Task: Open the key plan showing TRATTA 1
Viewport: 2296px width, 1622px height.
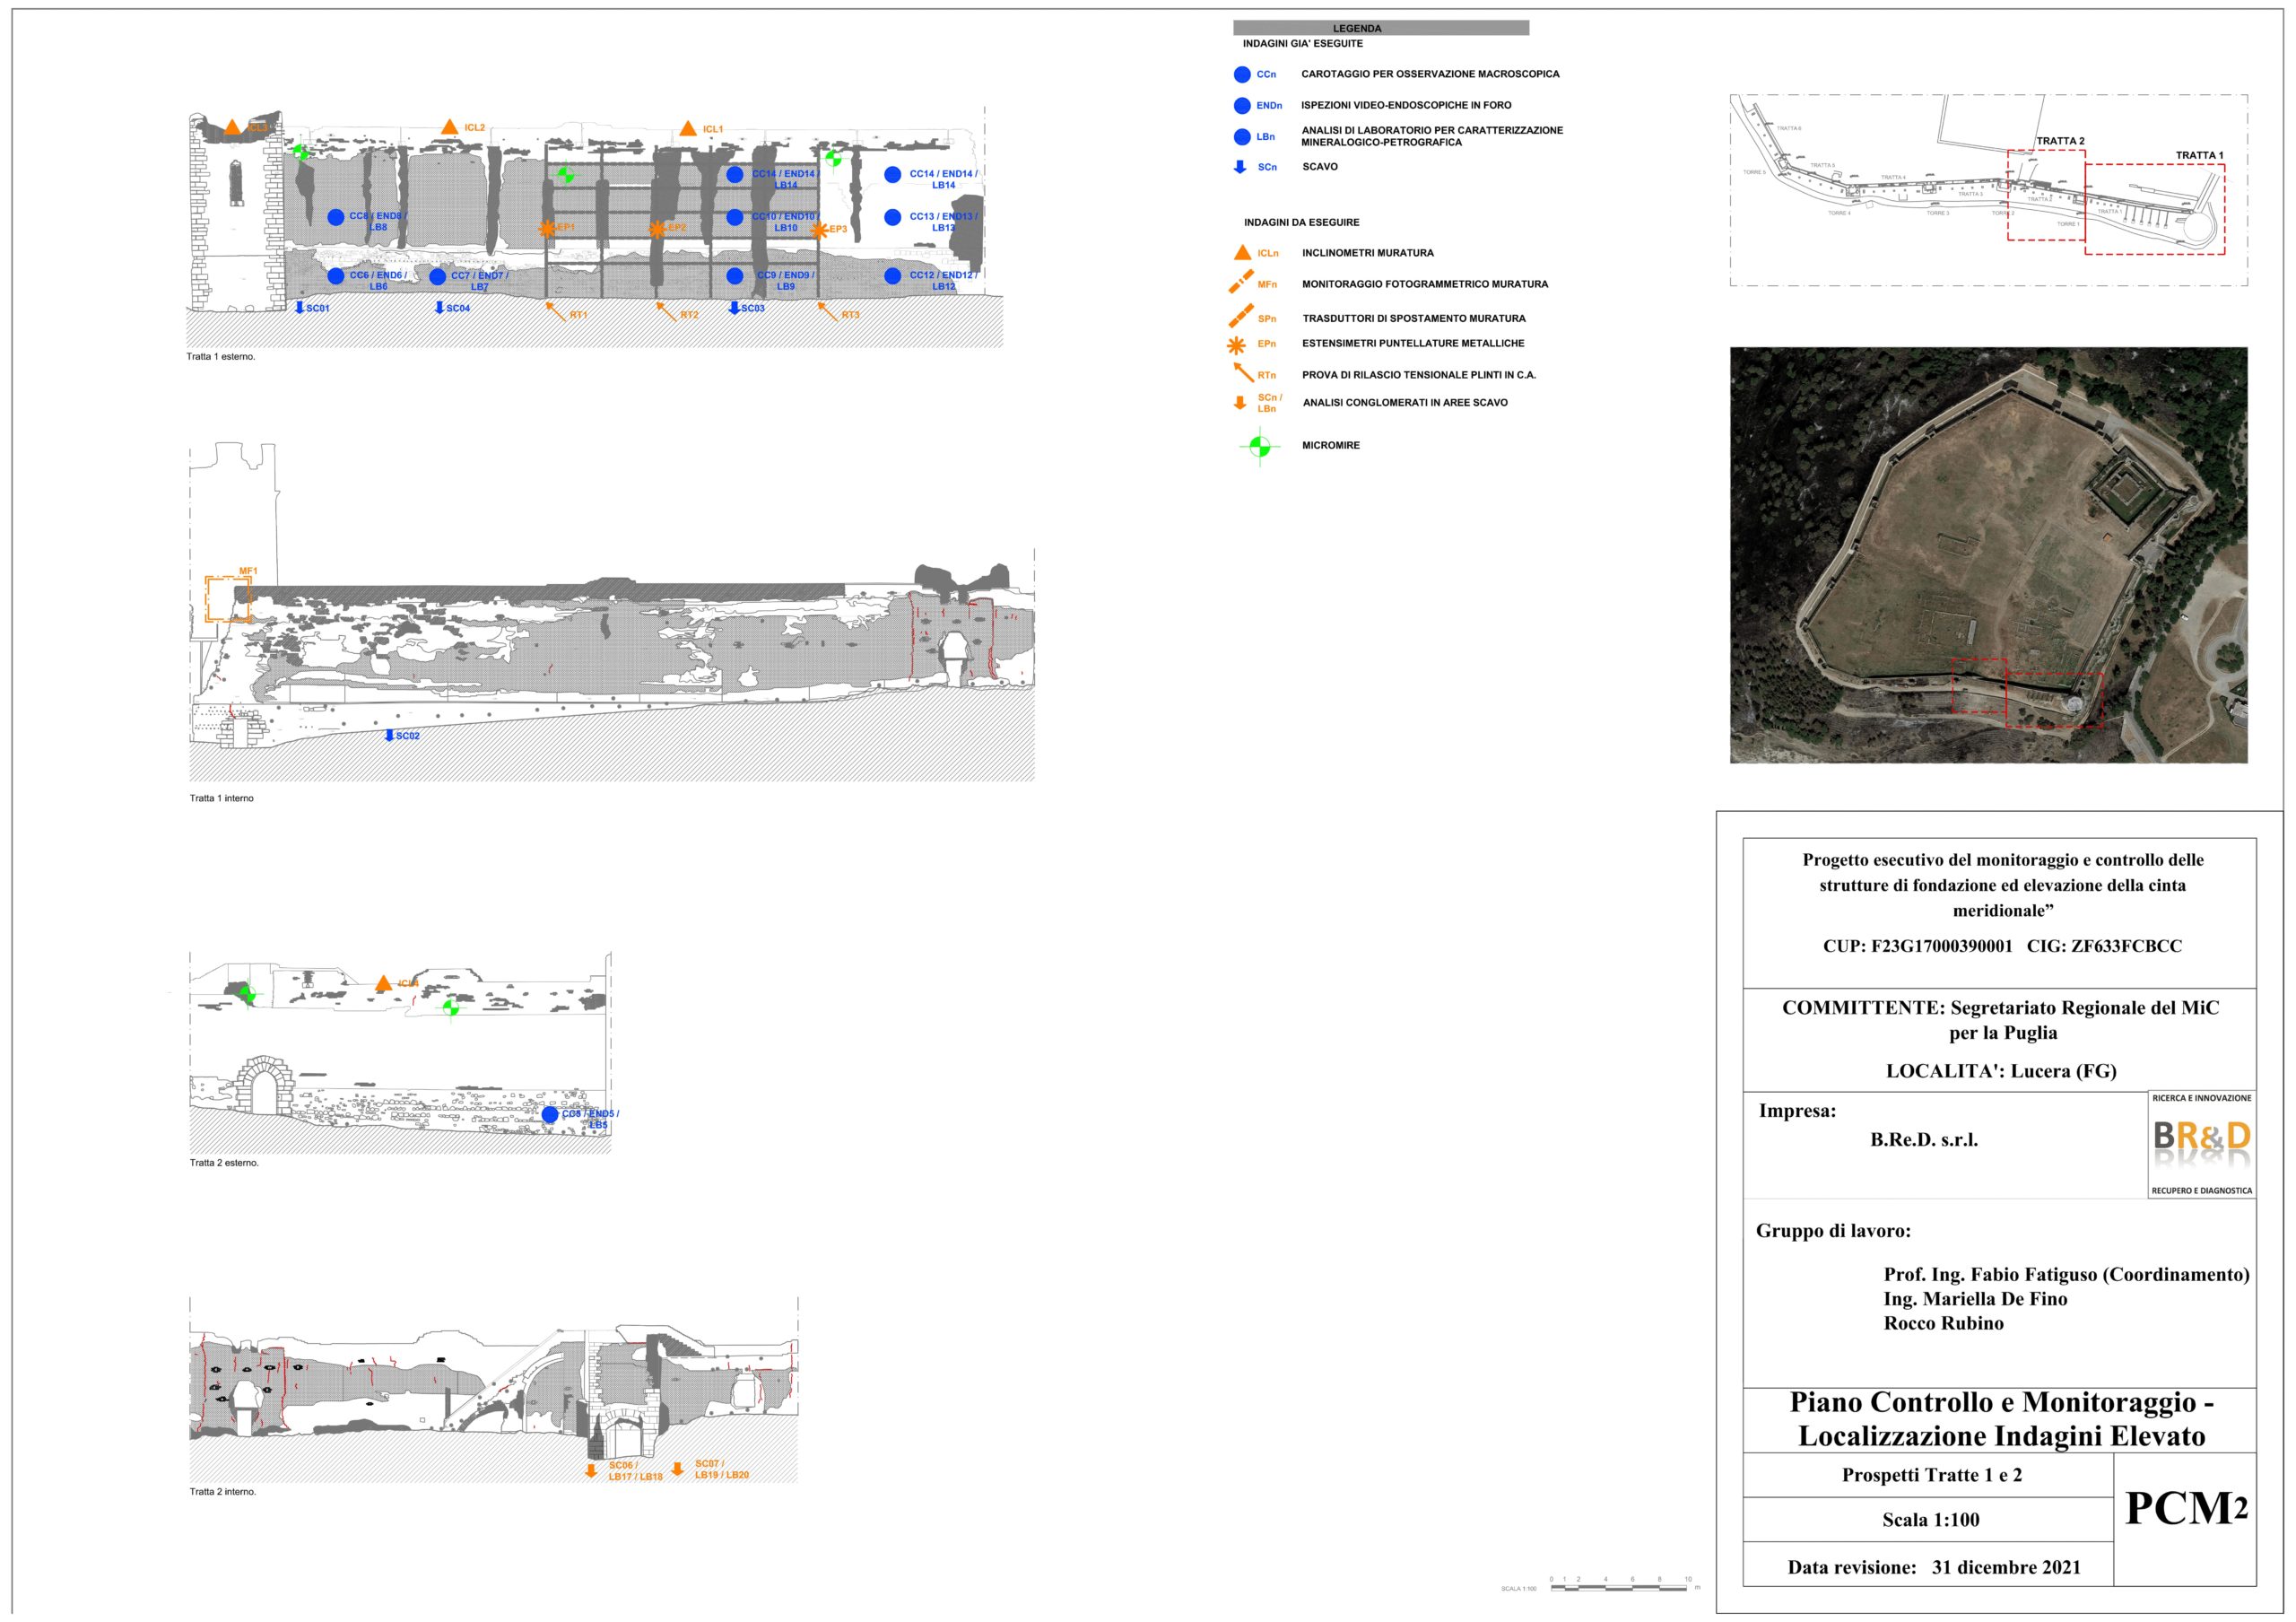Action: coord(1989,190)
